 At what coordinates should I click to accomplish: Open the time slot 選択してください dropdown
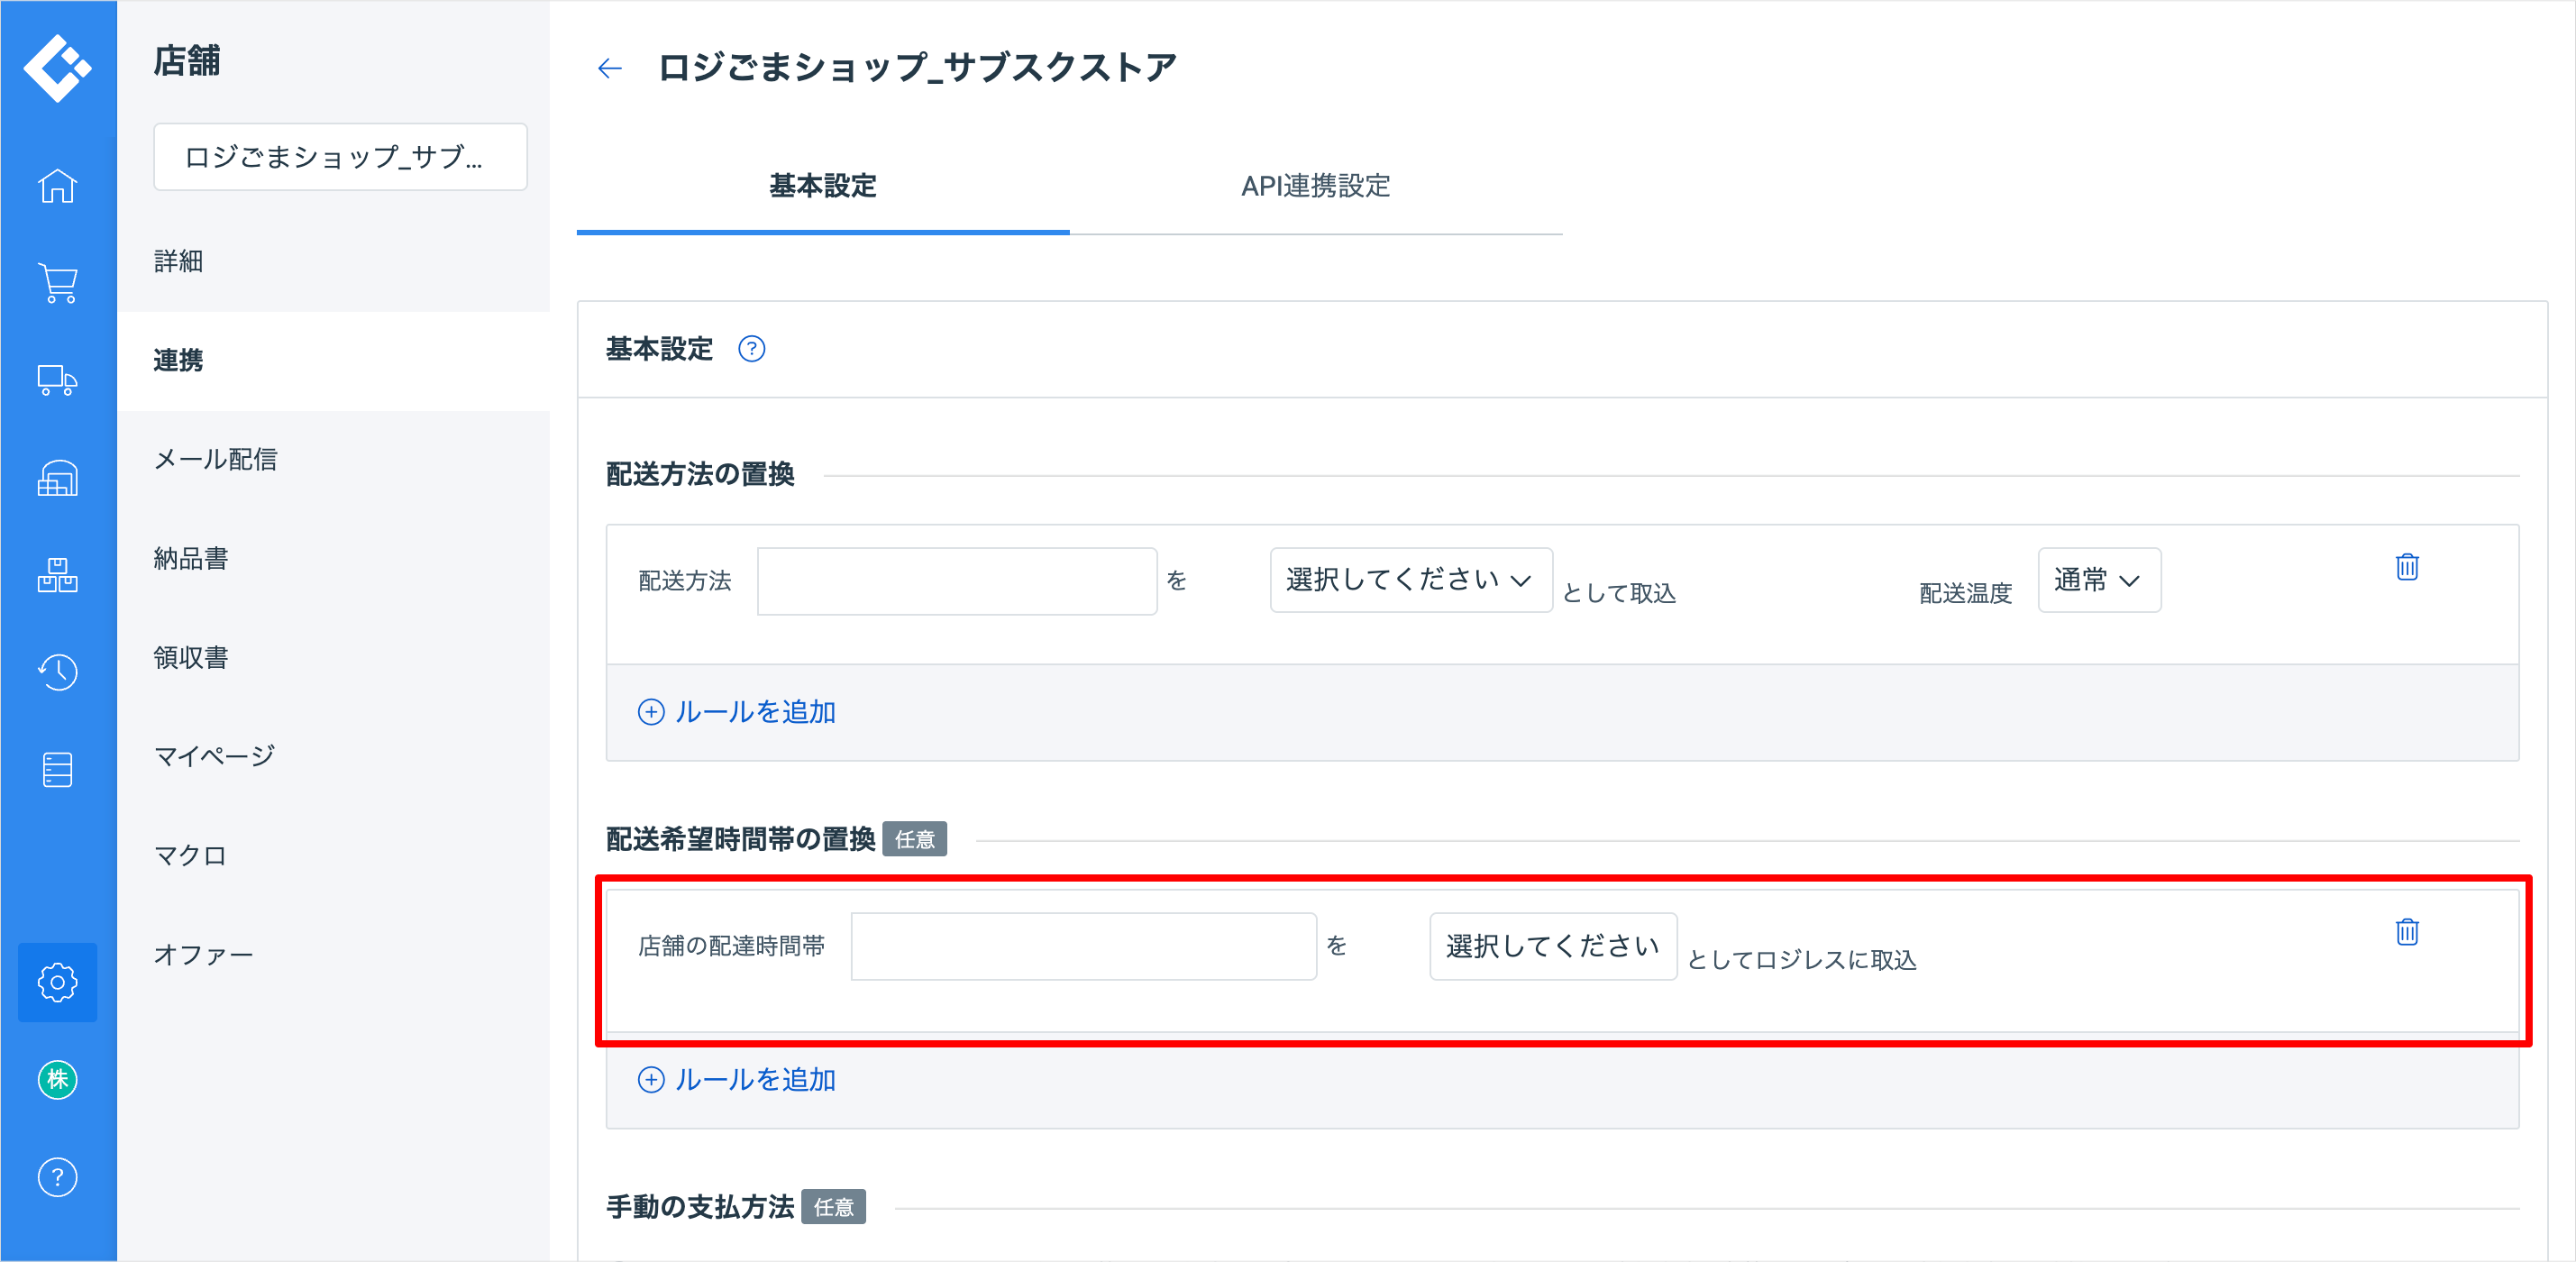1552,946
